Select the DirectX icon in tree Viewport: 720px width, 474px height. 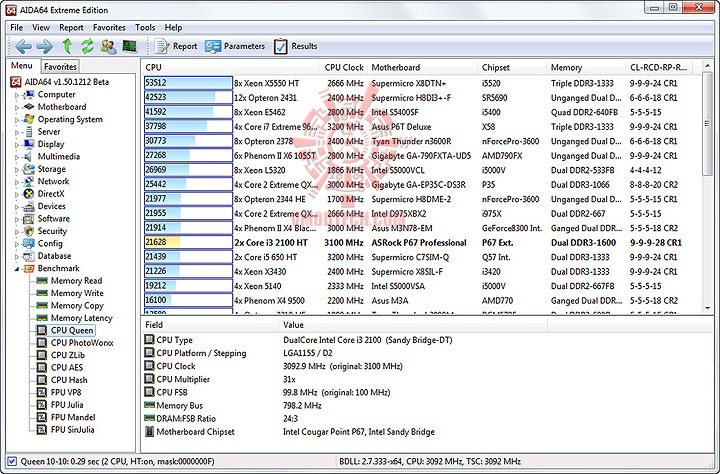29,194
